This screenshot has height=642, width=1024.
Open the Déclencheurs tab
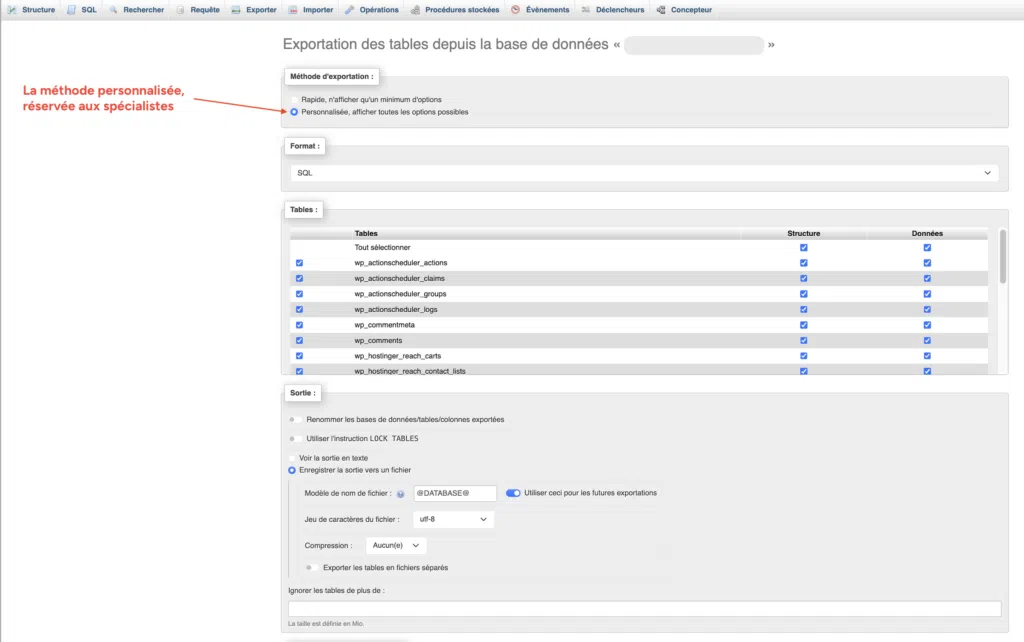[x=613, y=10]
